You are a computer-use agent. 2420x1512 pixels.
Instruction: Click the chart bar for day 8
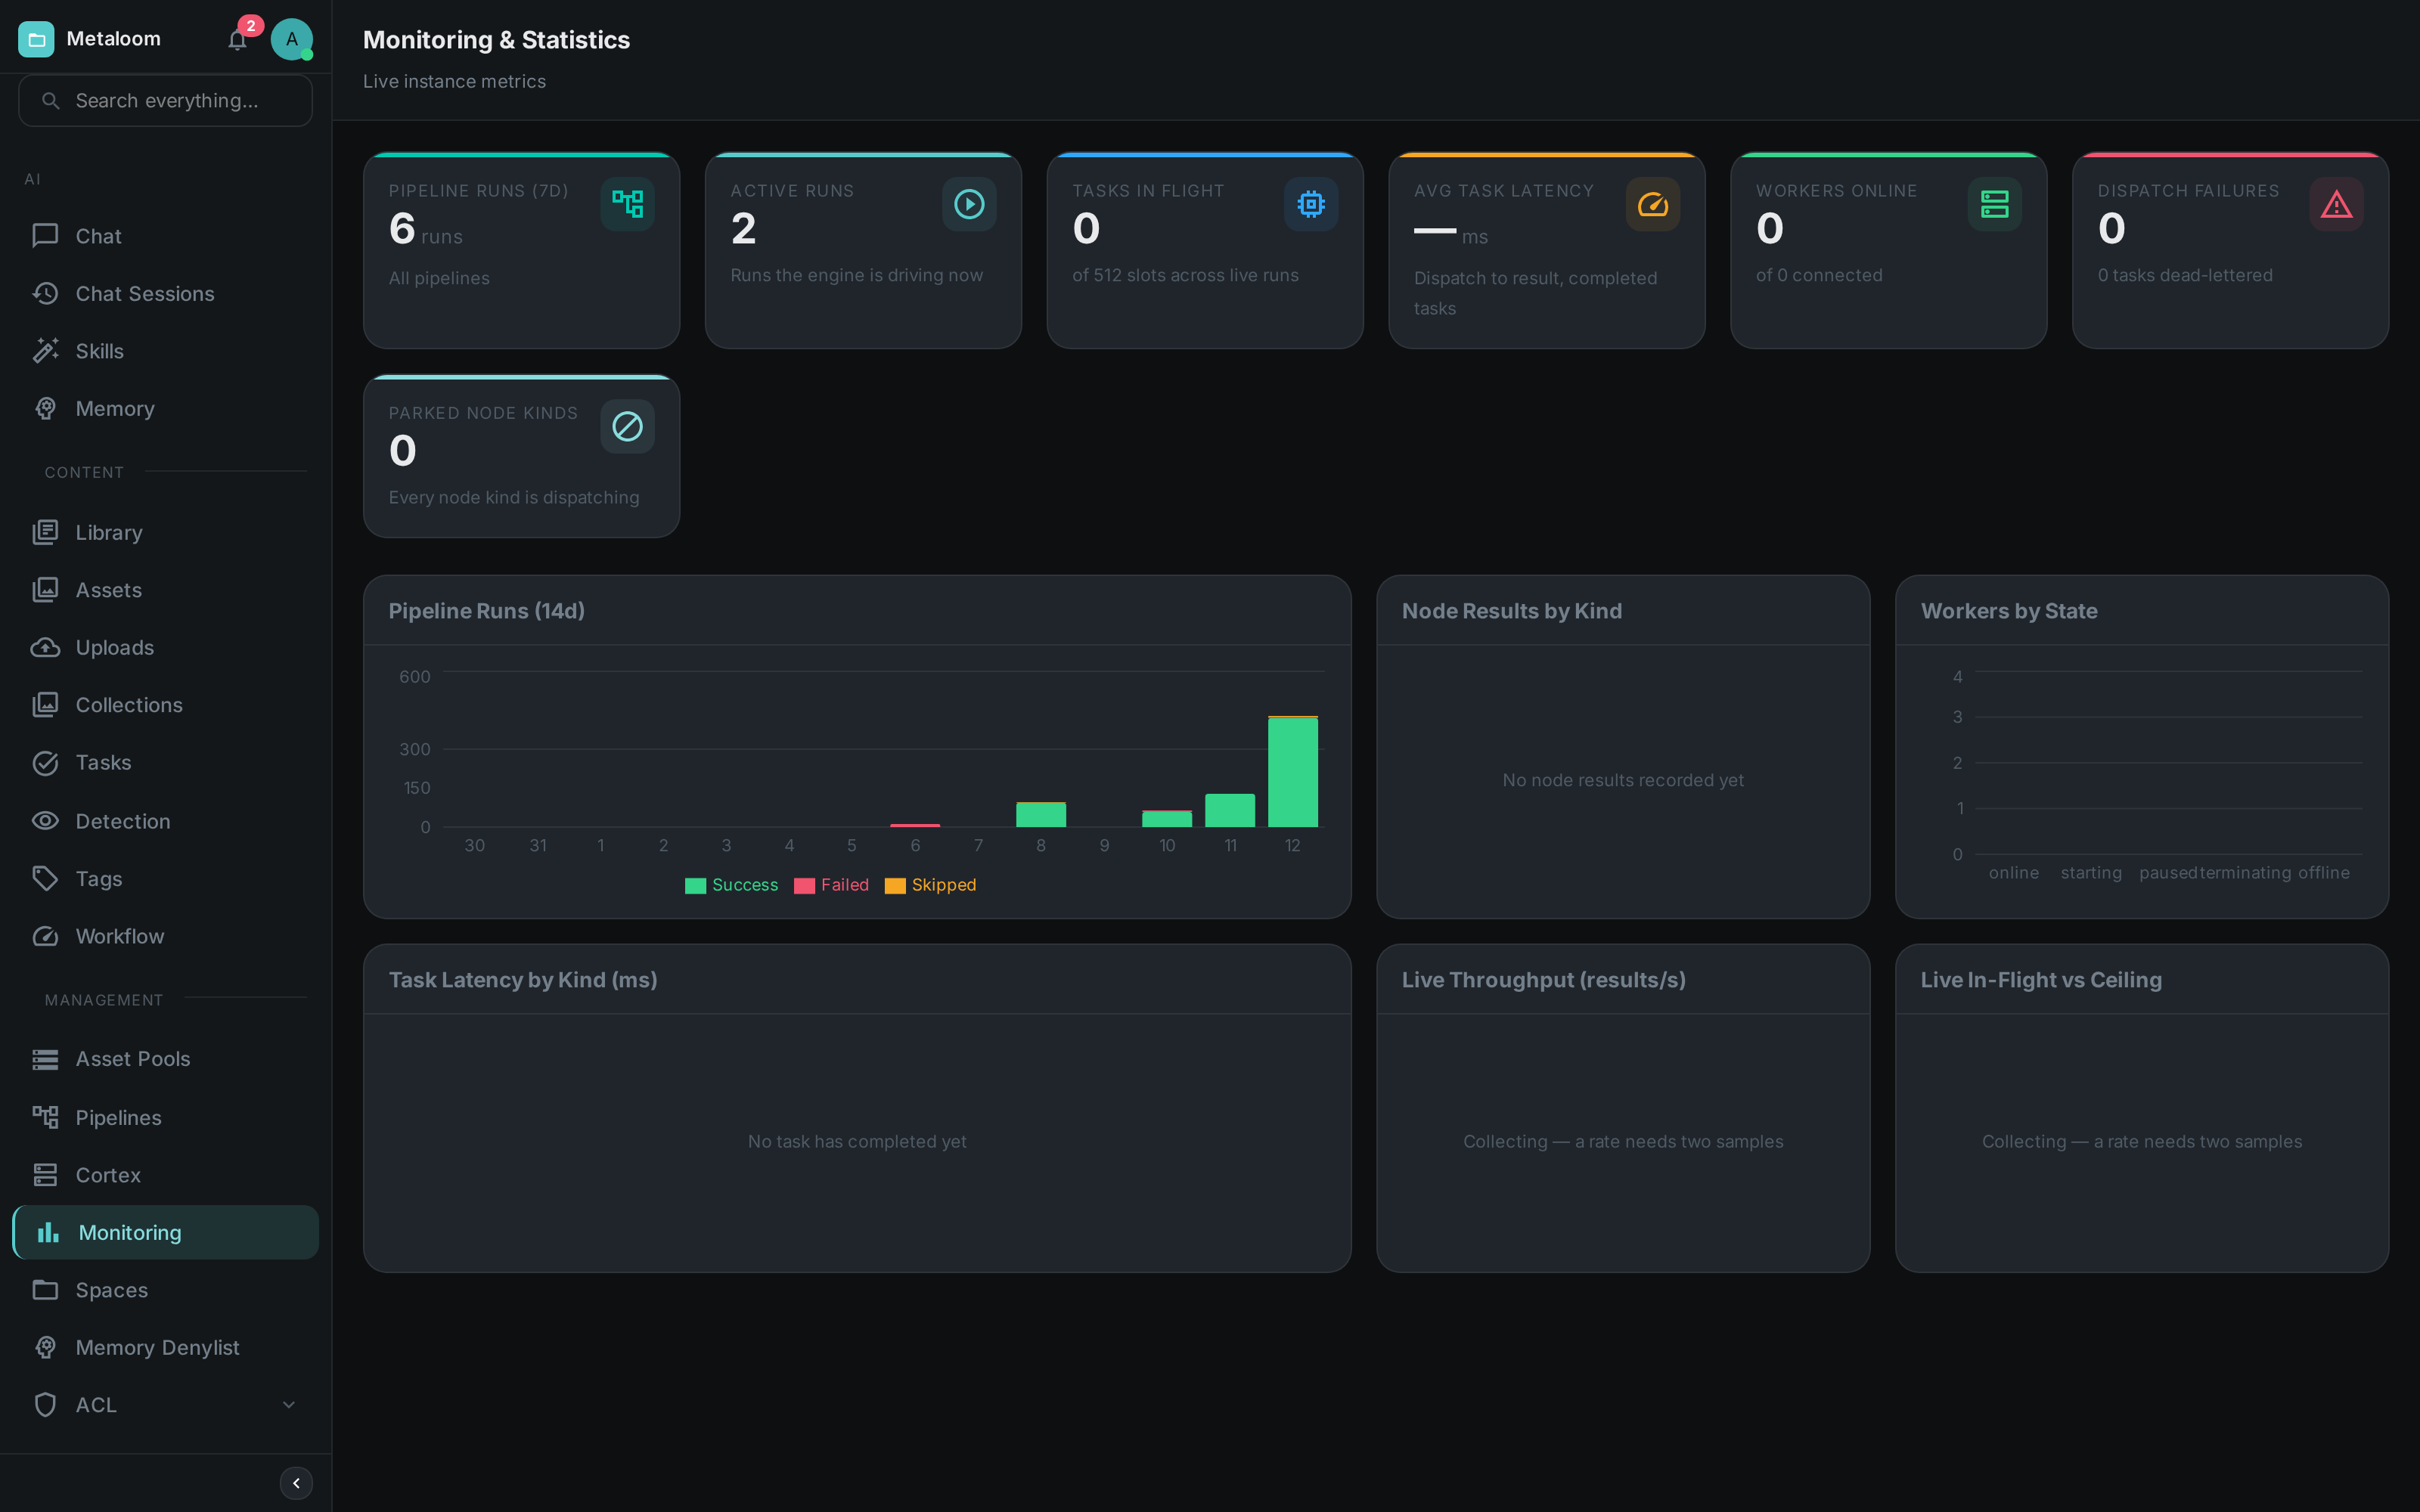click(x=1041, y=814)
